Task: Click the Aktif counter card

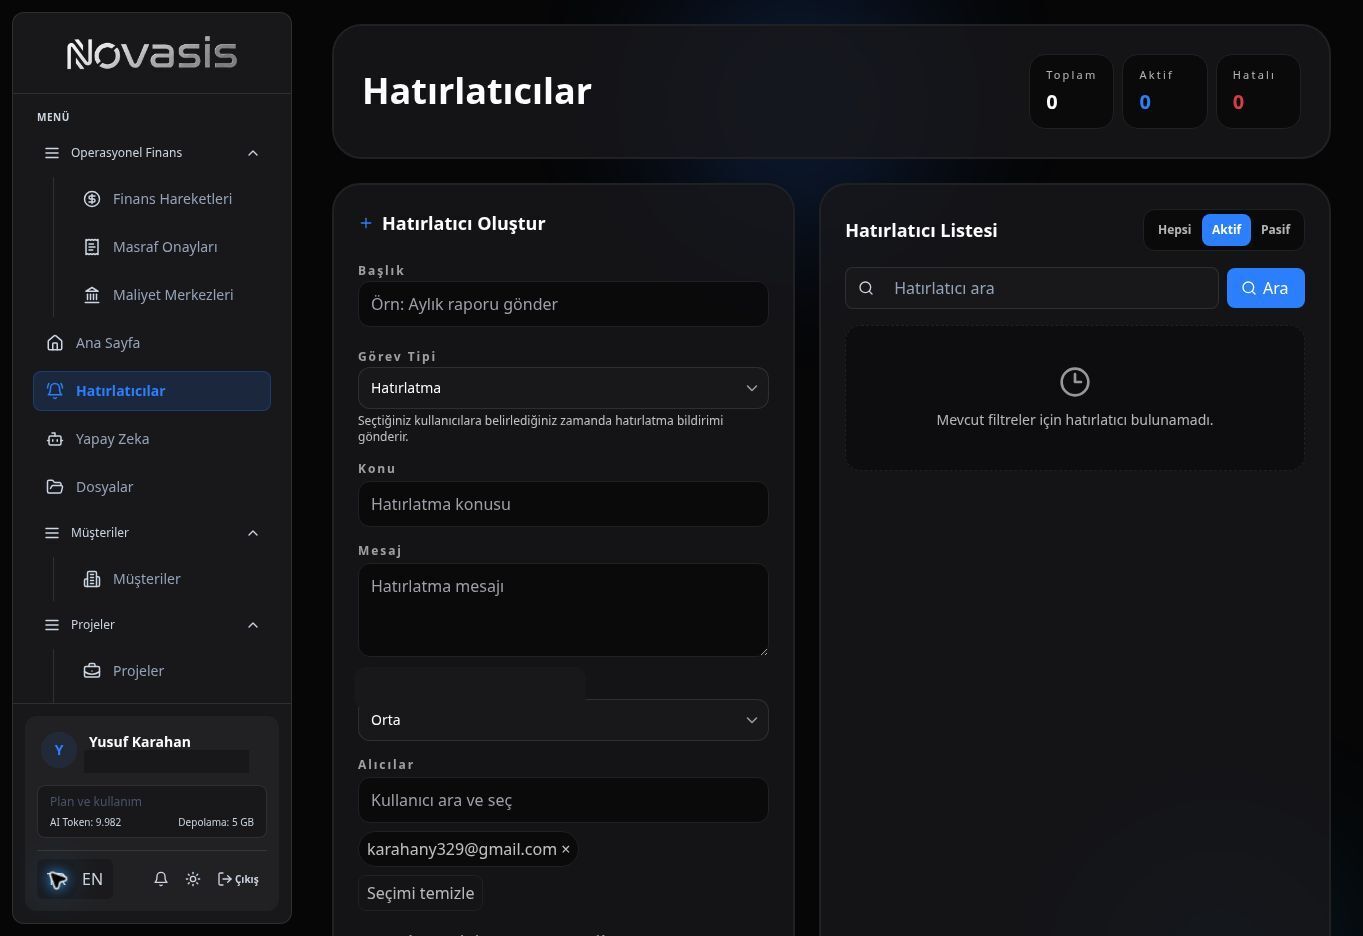Action: coord(1164,91)
